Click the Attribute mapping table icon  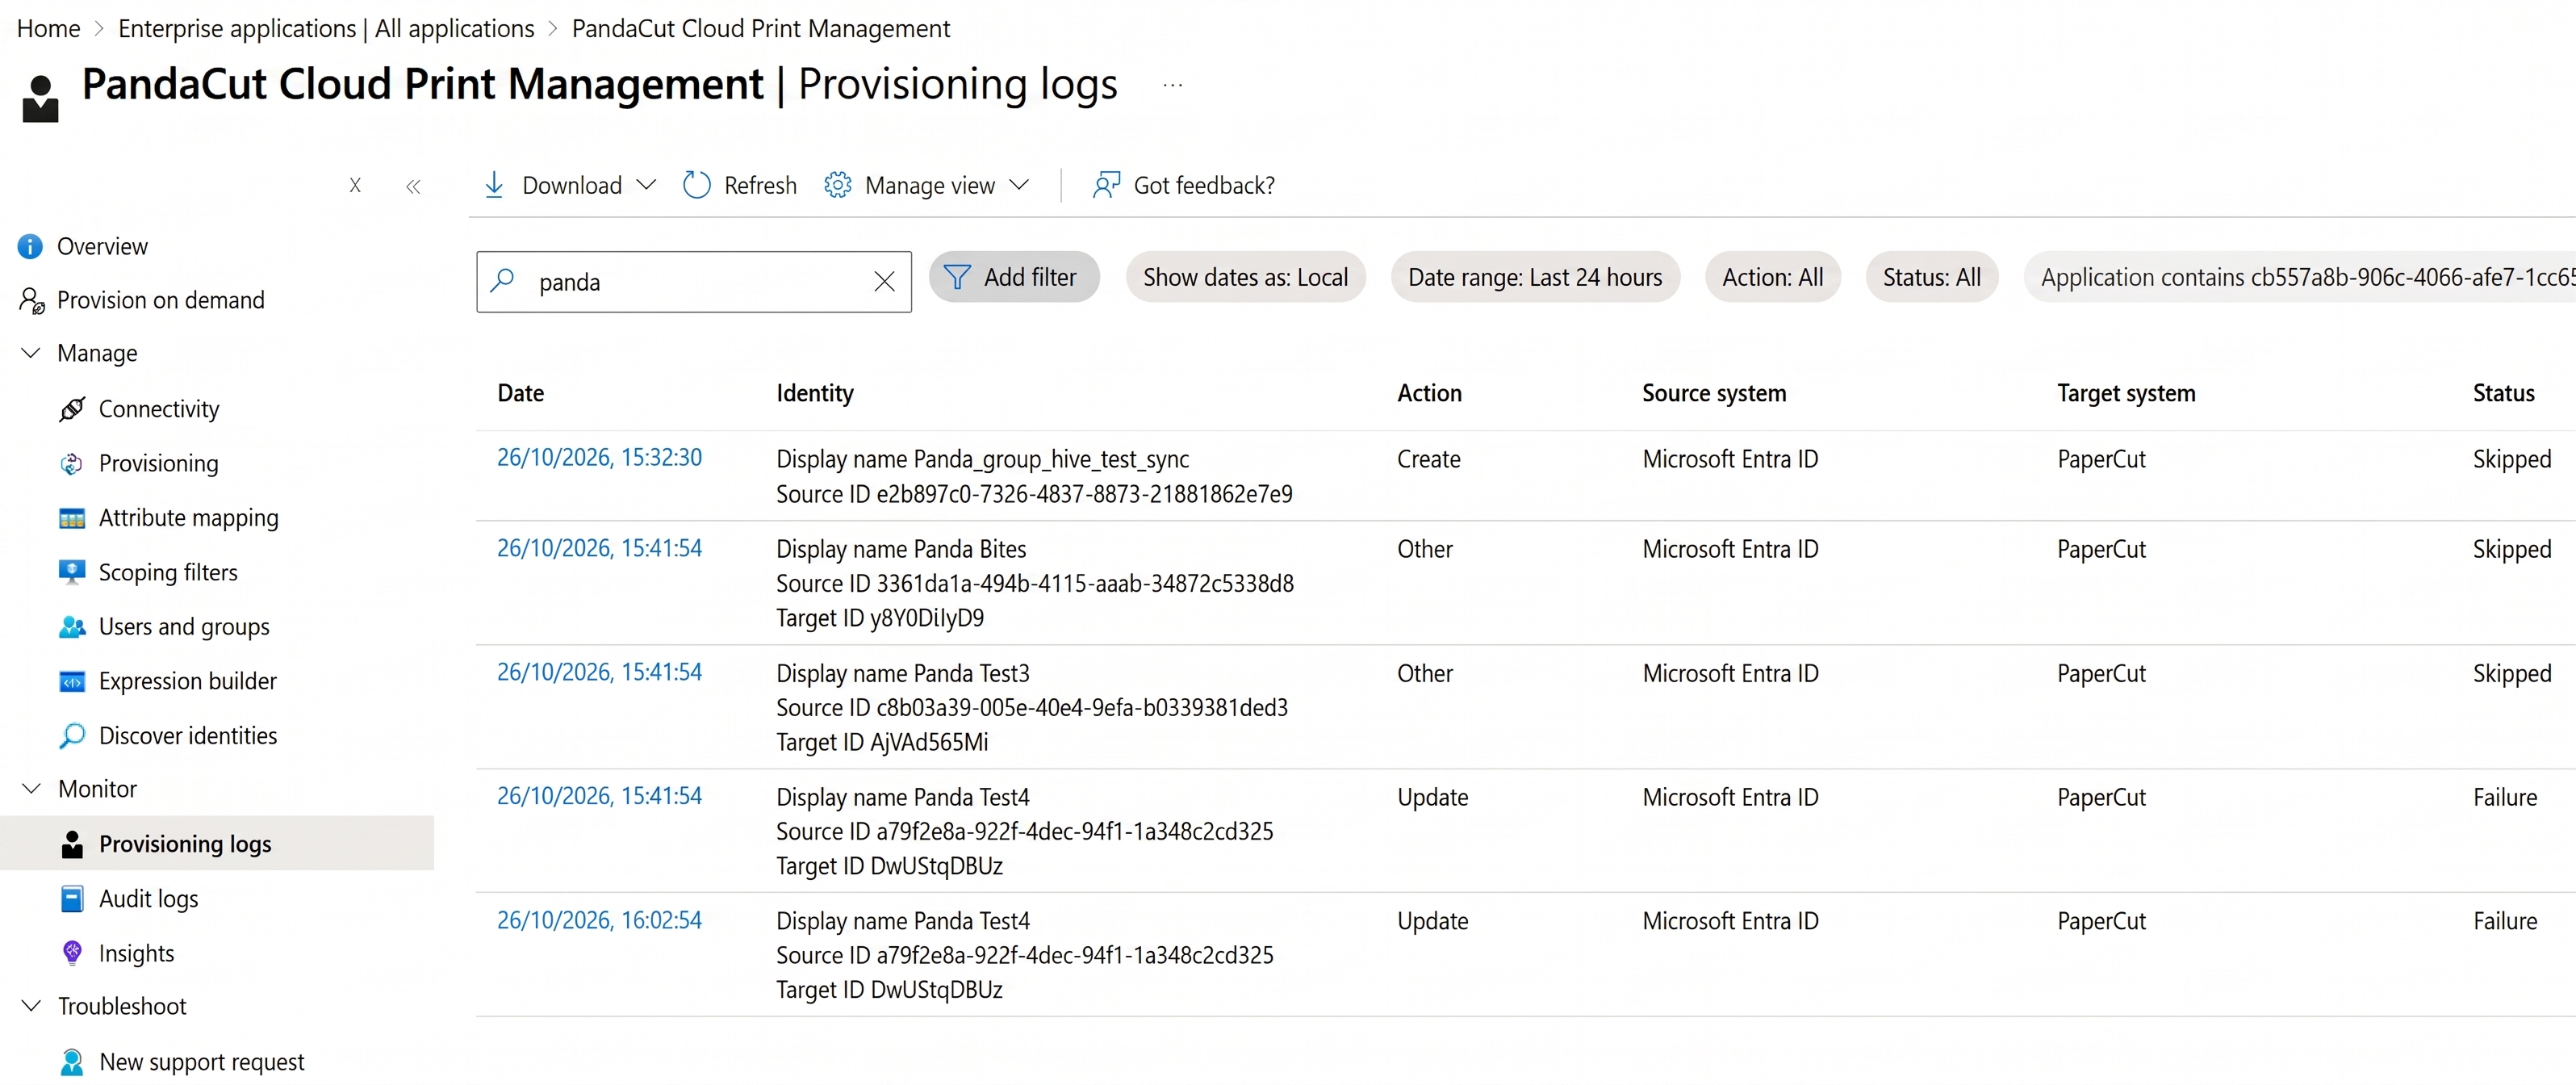pos(72,518)
